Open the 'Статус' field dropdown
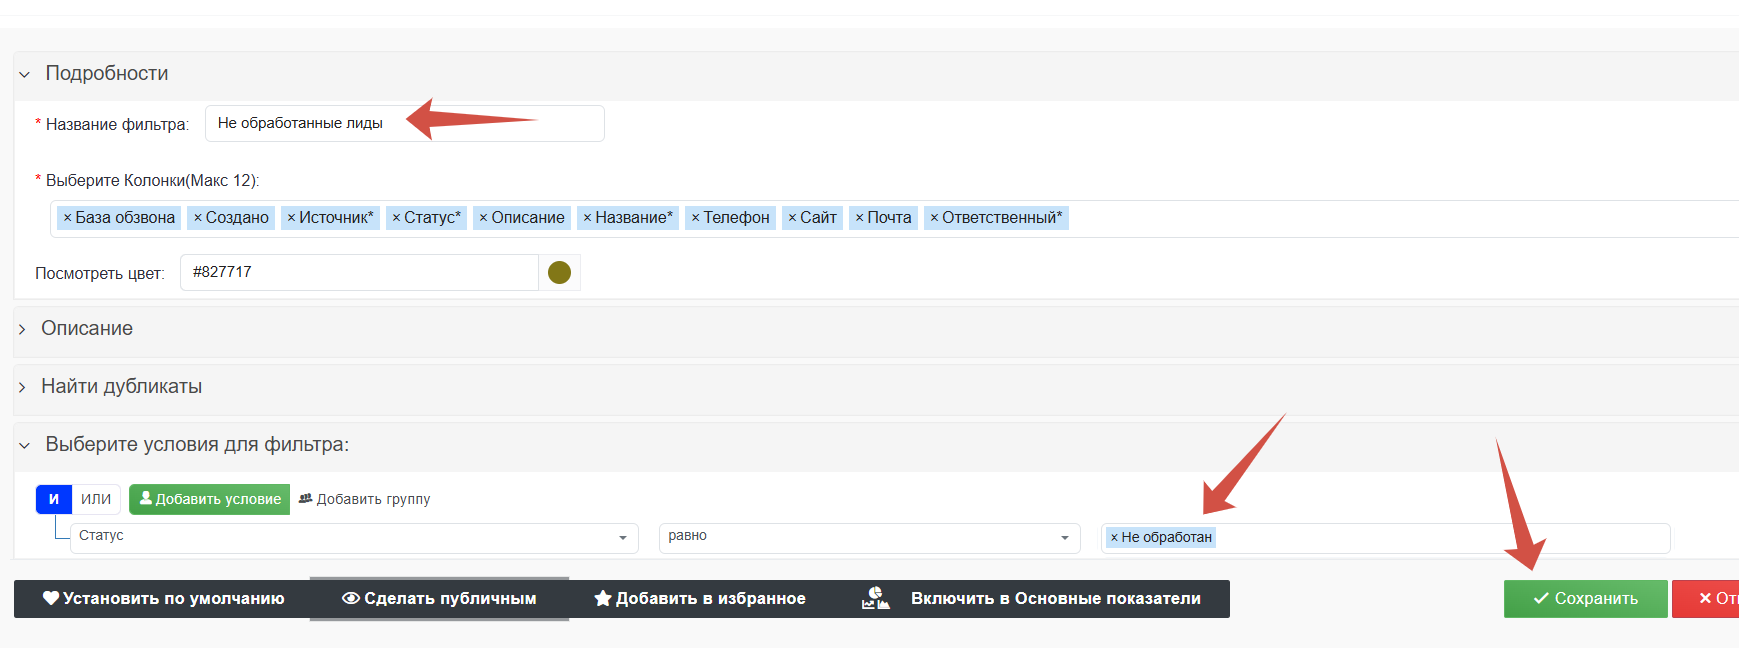 click(354, 537)
